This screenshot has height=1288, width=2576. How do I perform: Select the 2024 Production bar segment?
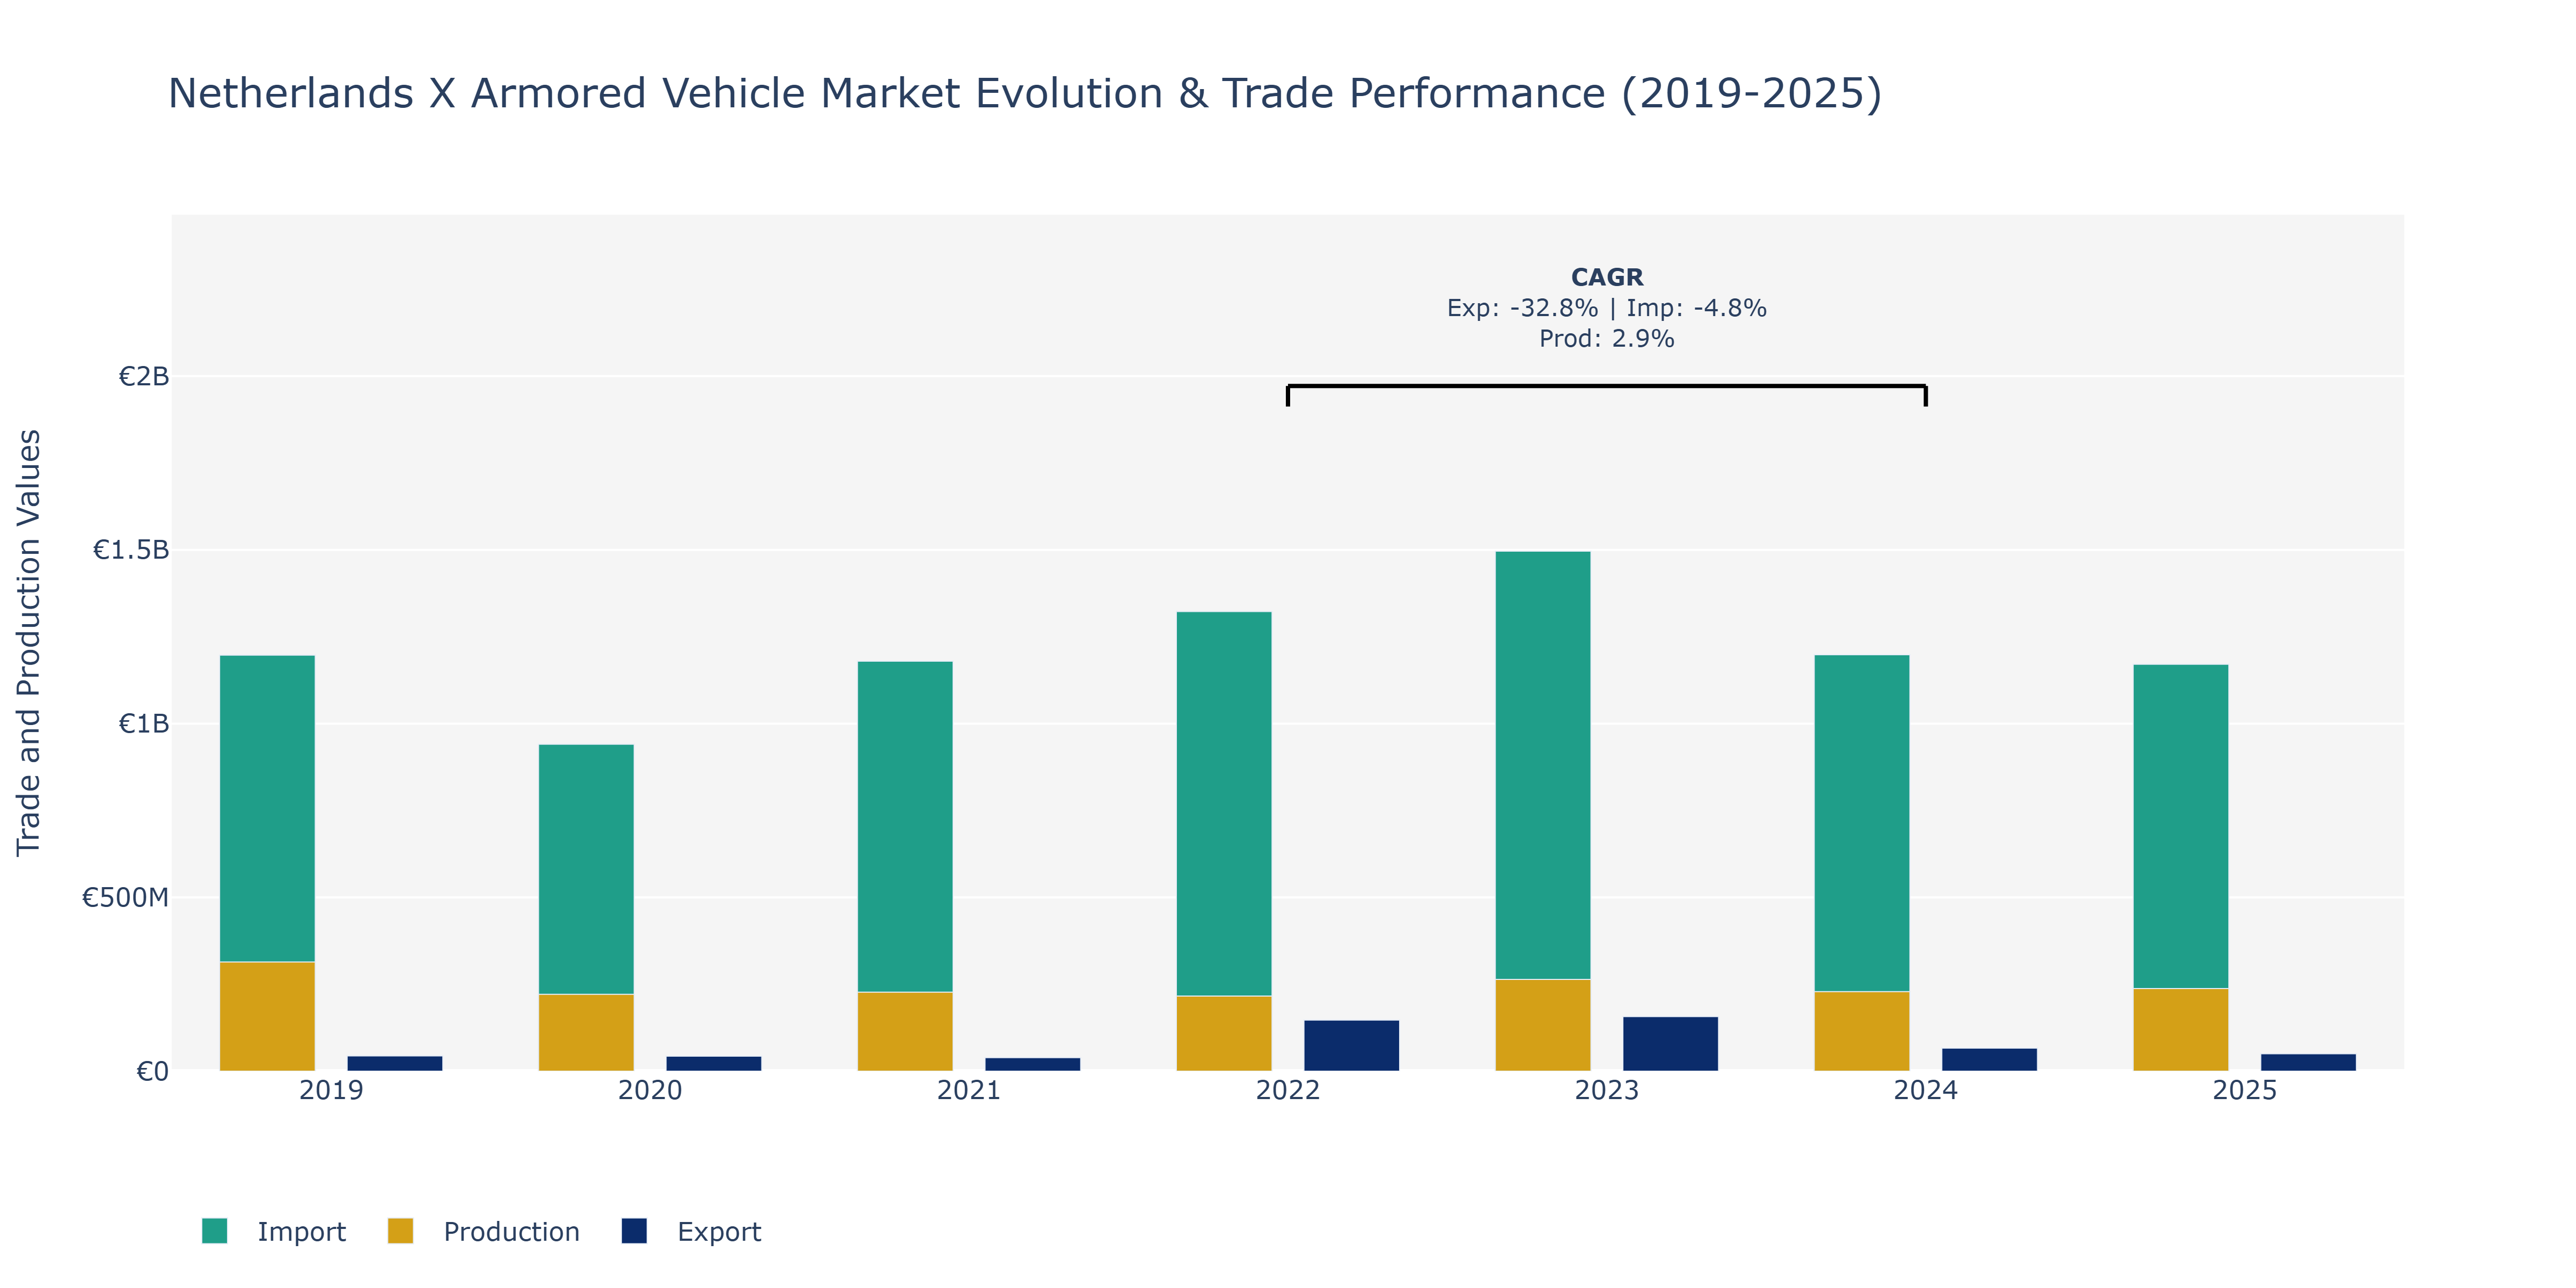[1862, 1031]
